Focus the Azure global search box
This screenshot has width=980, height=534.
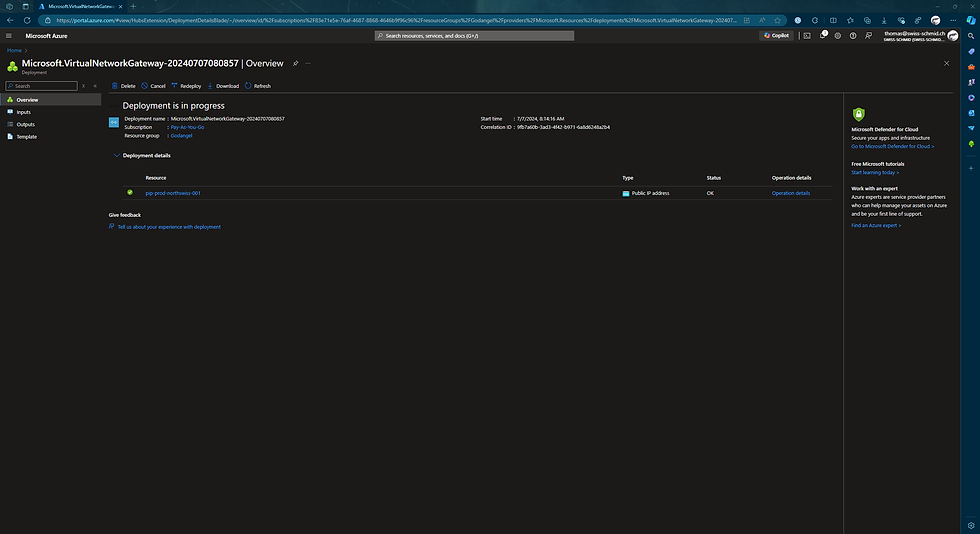(x=474, y=36)
